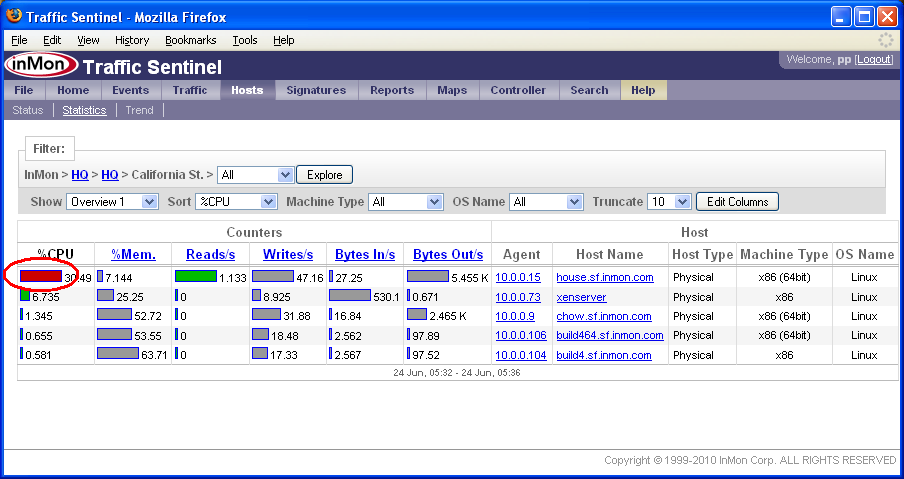Click the red 30.49 %CPU bar
This screenshot has height=479, width=904.
point(41,276)
